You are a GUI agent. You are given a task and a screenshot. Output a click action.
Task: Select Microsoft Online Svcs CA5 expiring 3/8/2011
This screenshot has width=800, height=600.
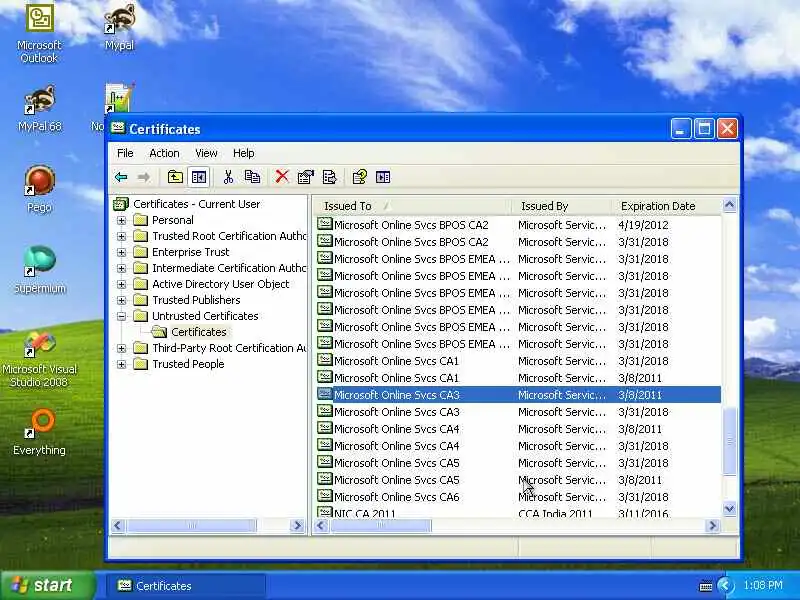coord(518,480)
